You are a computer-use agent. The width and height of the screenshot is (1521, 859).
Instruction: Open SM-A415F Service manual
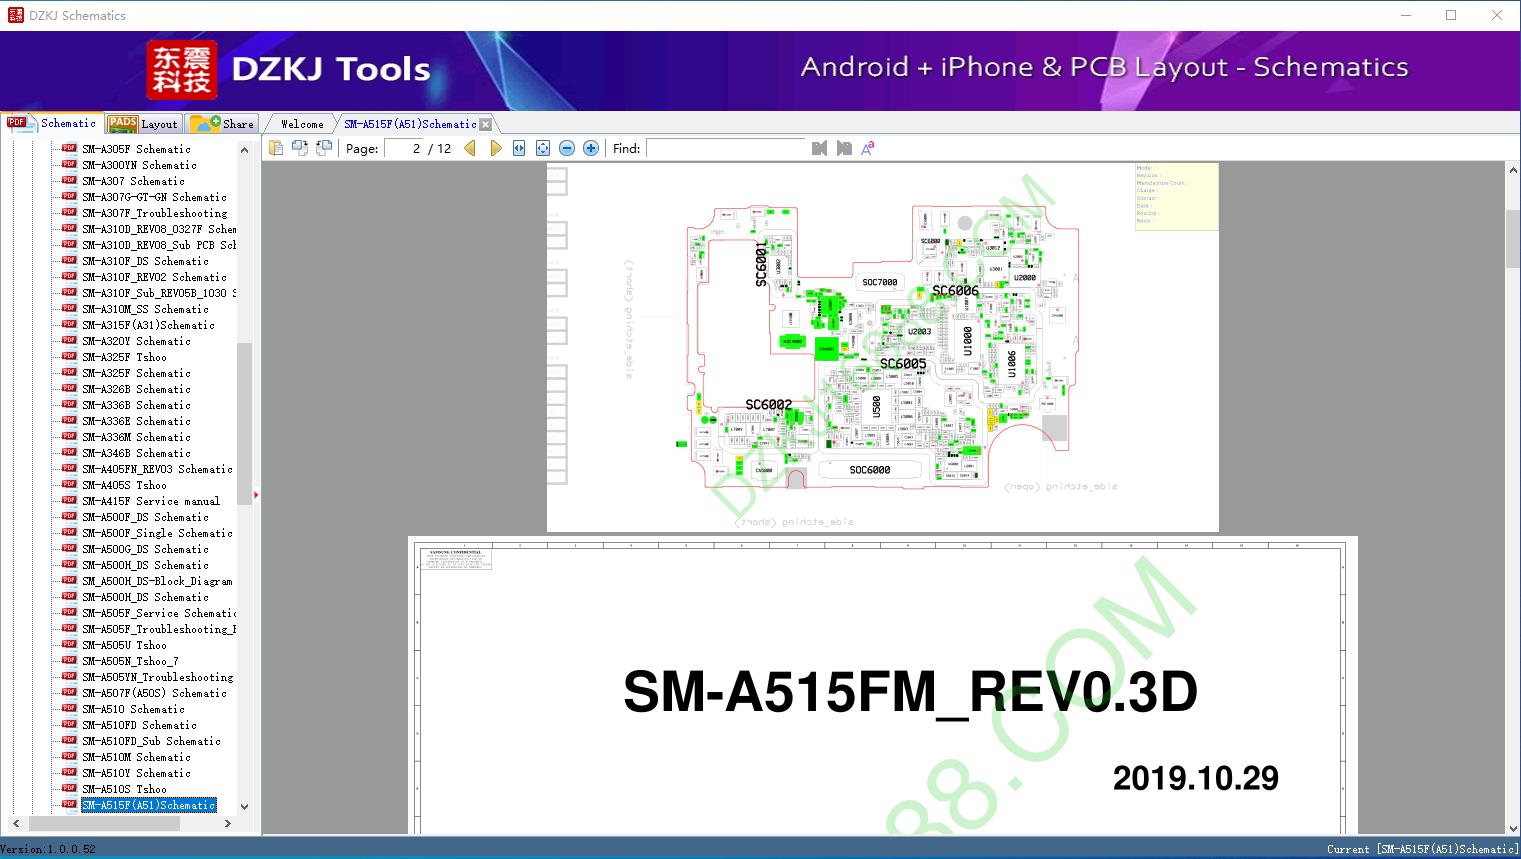click(x=151, y=501)
